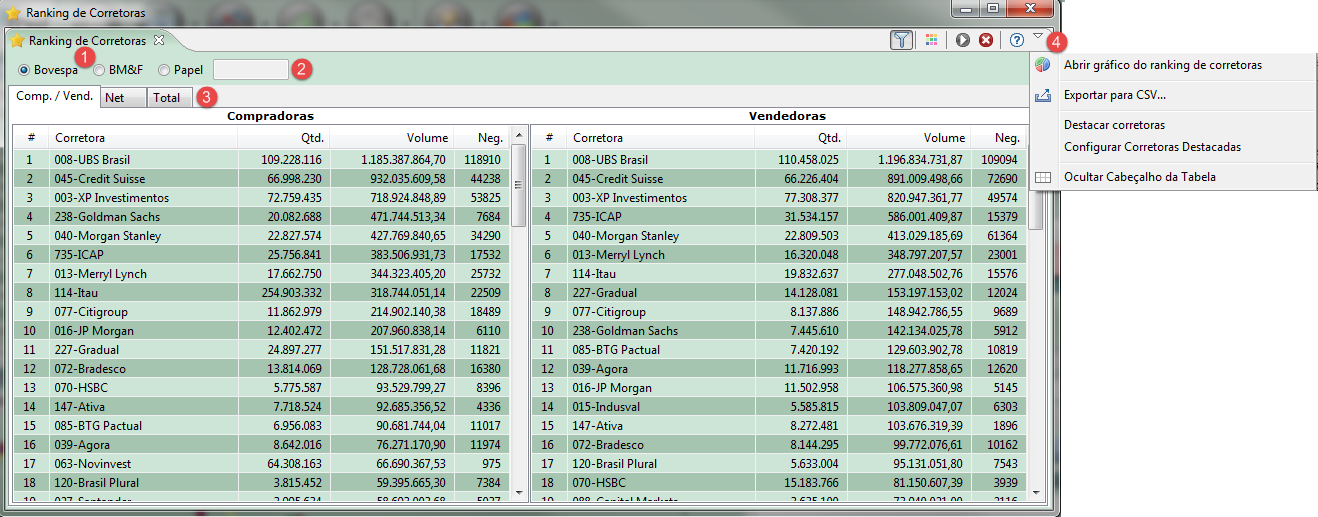This screenshot has width=1318, height=517.
Task: Select 238-Goldman Sachs in Compradoras table
Action: (x=261, y=216)
